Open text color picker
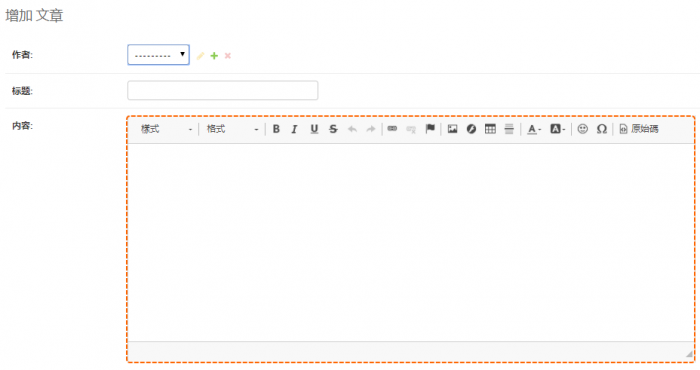 534,129
